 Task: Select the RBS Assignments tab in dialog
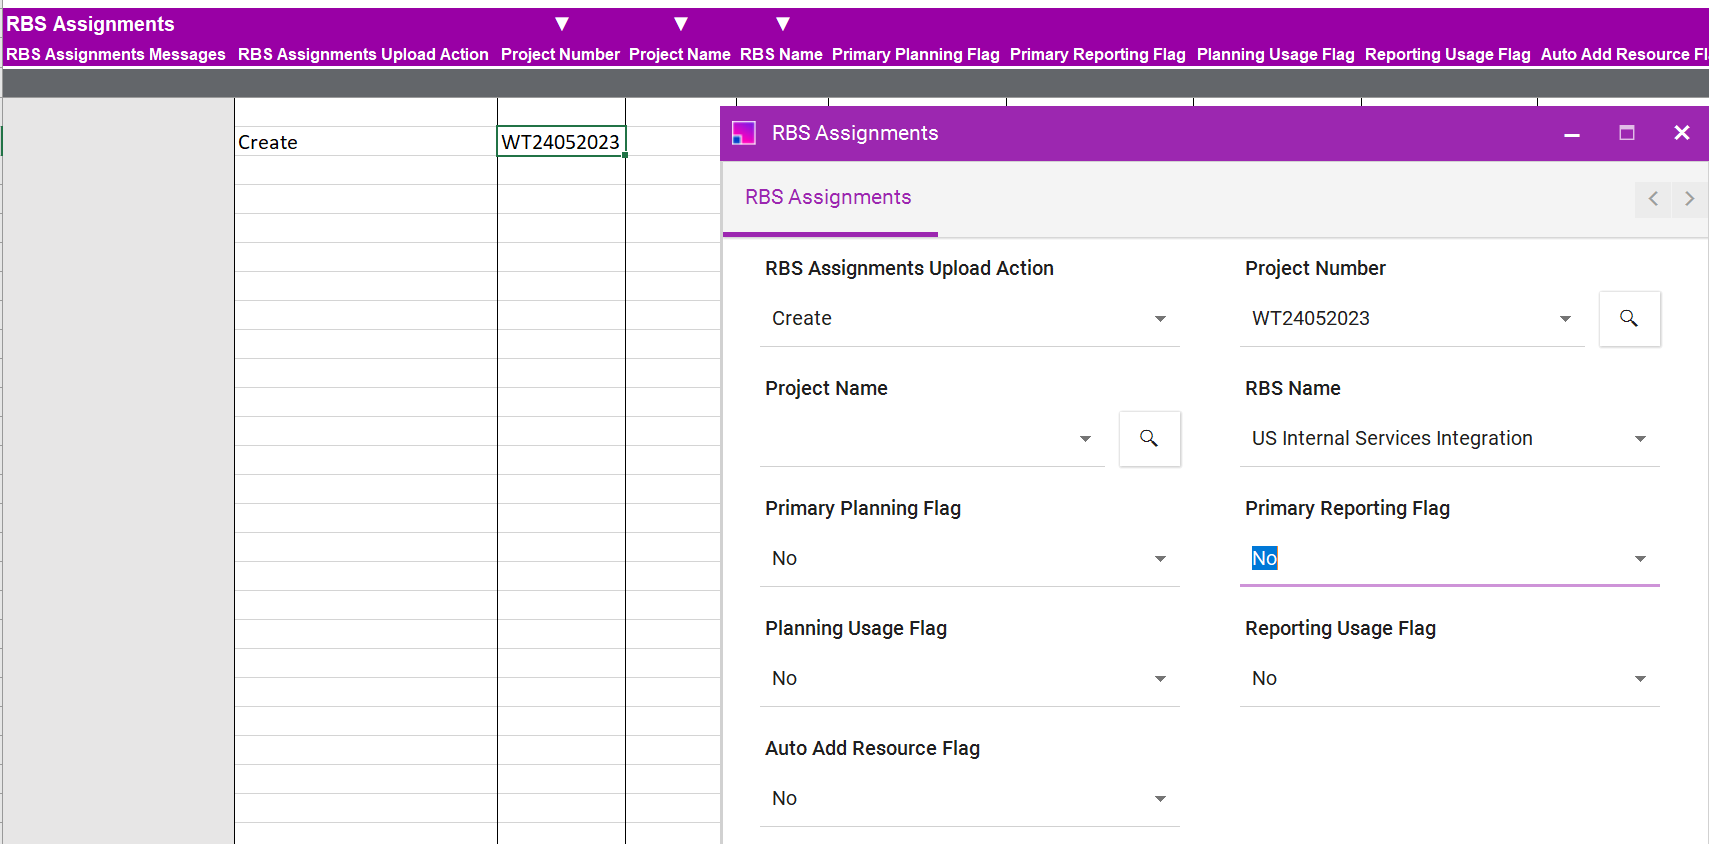[x=828, y=198]
